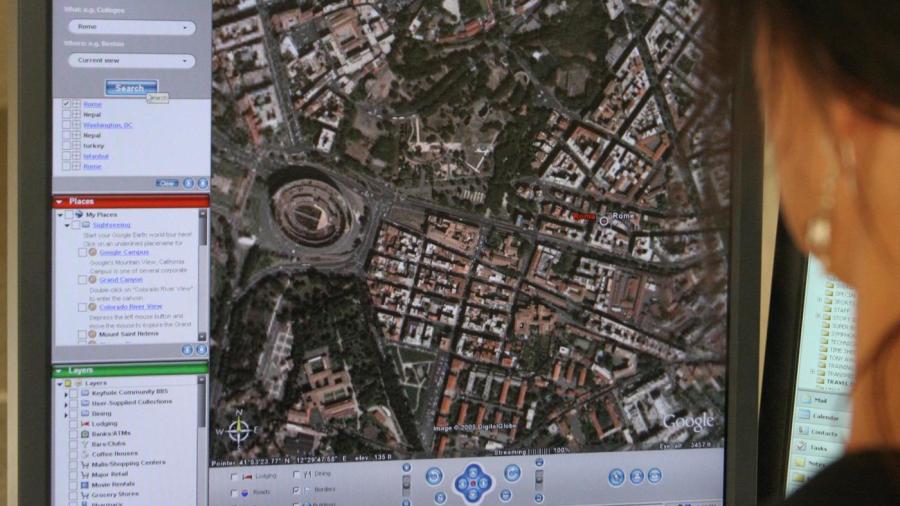
Task: Pan the map left with navigation arrow
Action: click(463, 485)
